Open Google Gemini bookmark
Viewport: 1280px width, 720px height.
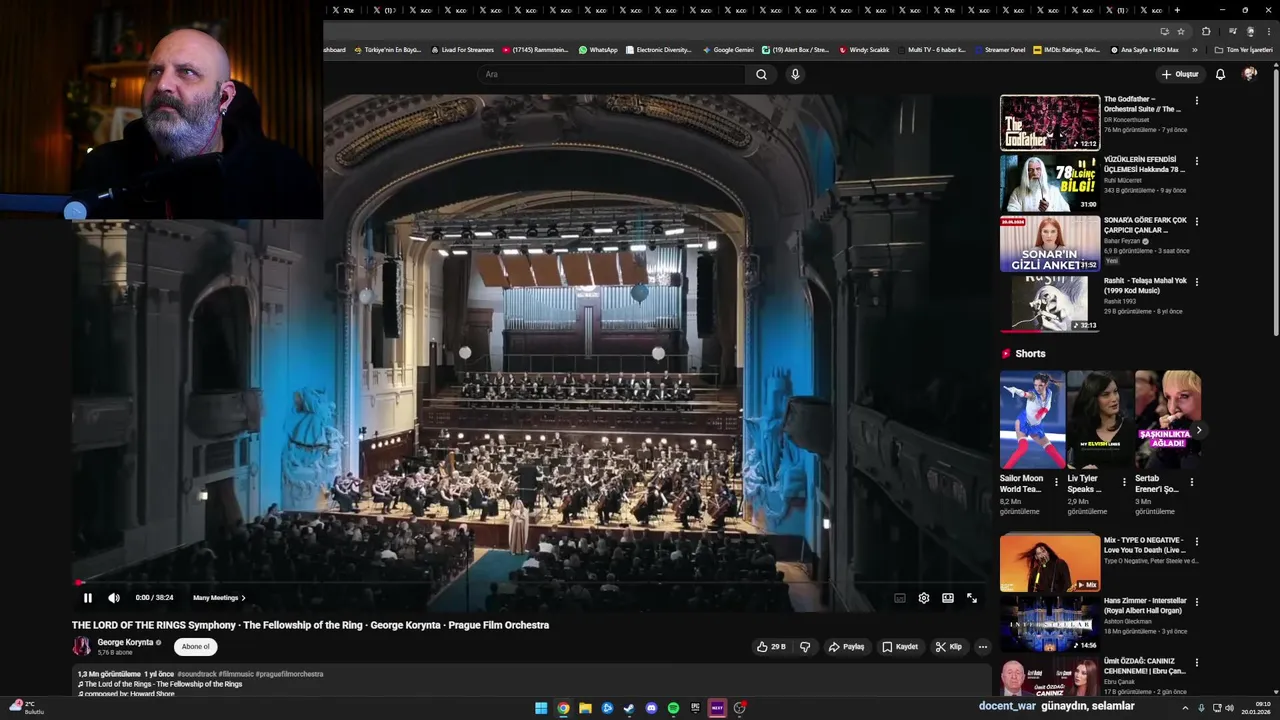point(728,50)
